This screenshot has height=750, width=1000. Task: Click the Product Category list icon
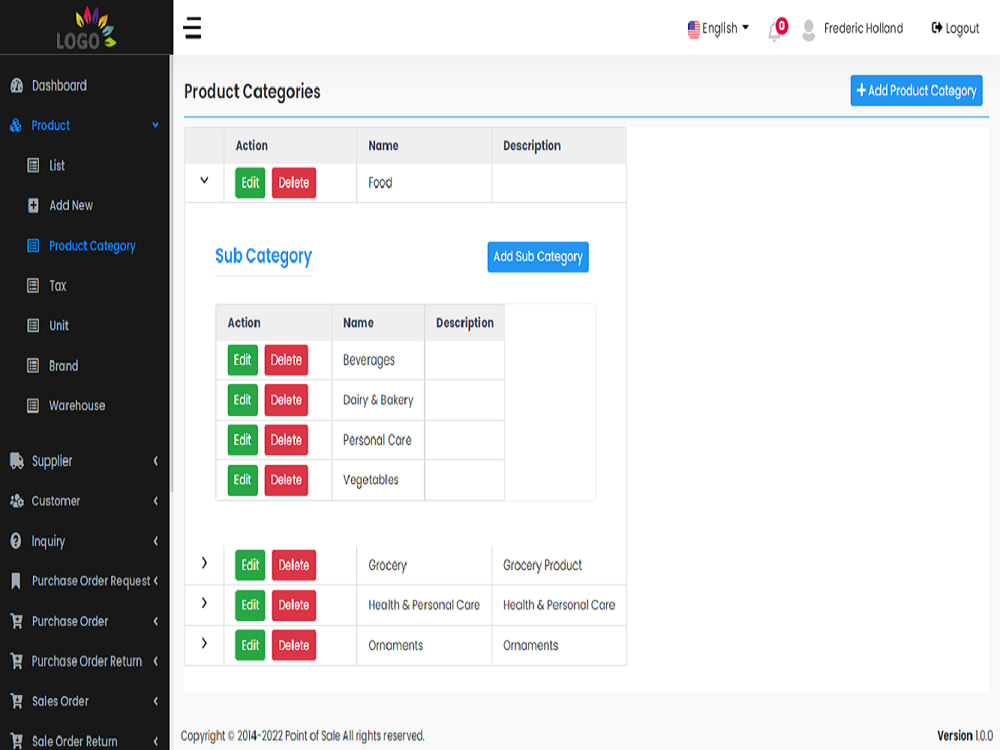[x=33, y=246]
